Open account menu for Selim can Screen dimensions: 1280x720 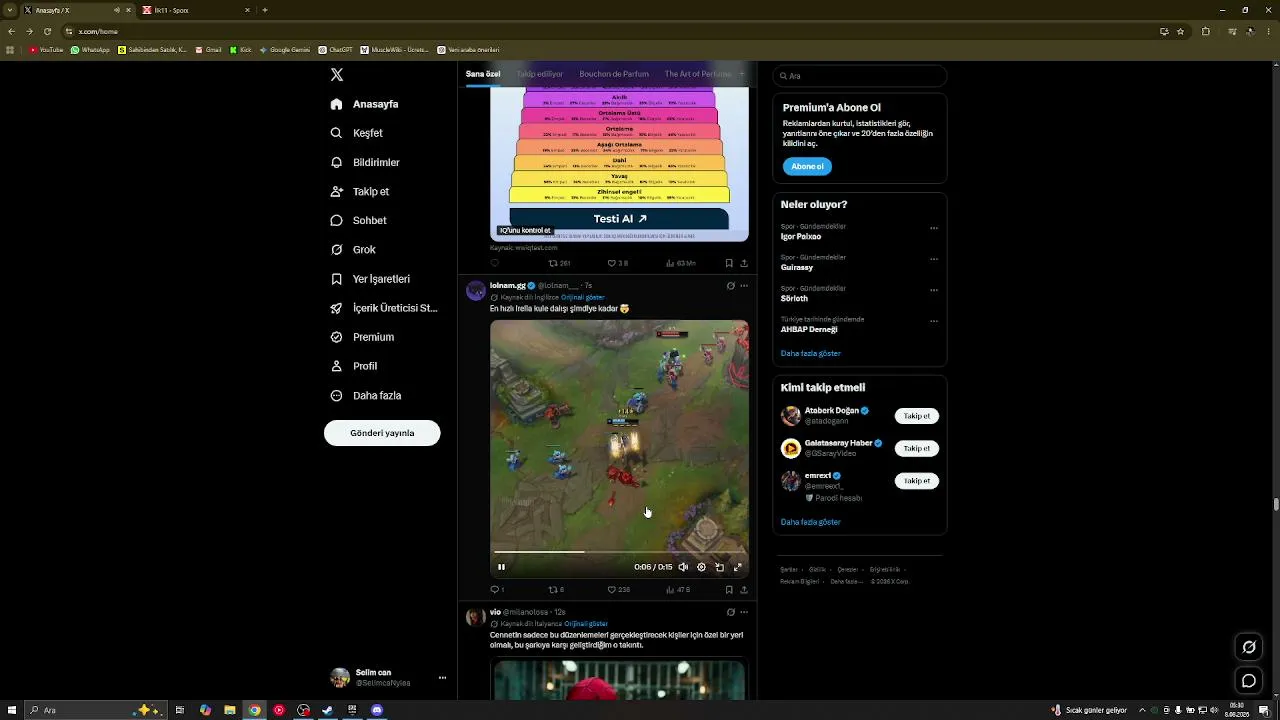coord(388,678)
